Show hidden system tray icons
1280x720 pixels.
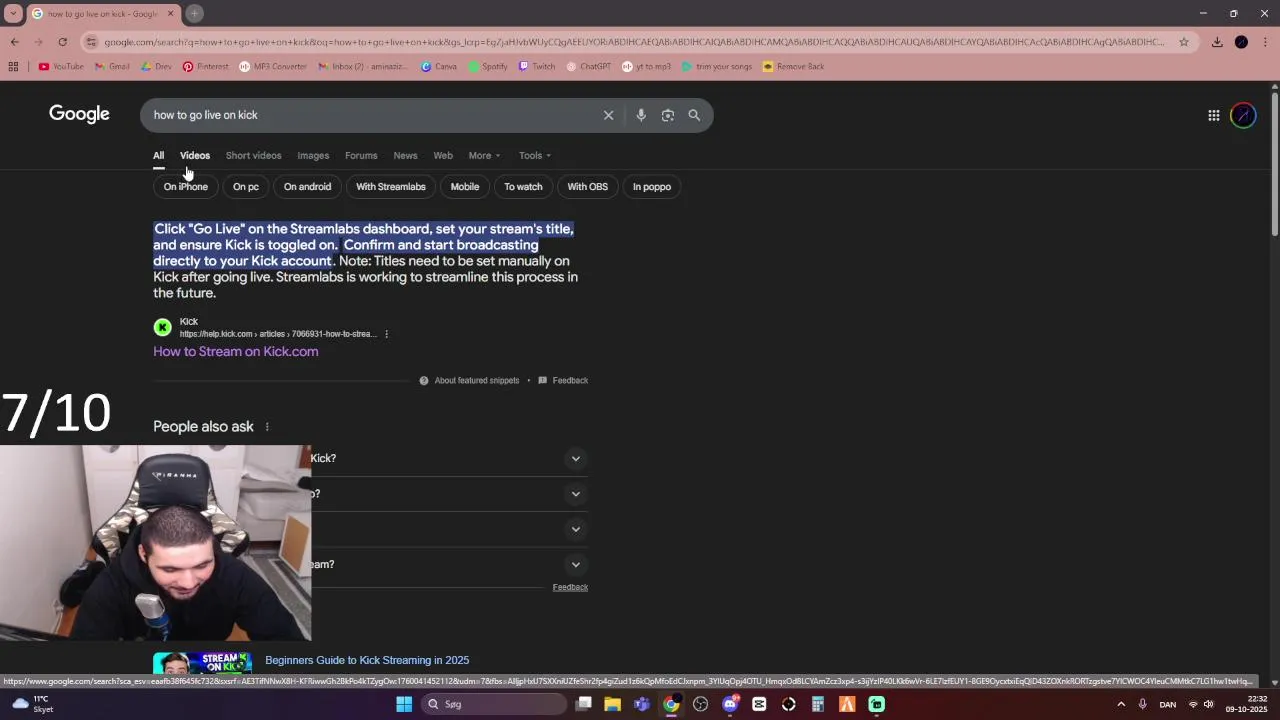point(1121,704)
